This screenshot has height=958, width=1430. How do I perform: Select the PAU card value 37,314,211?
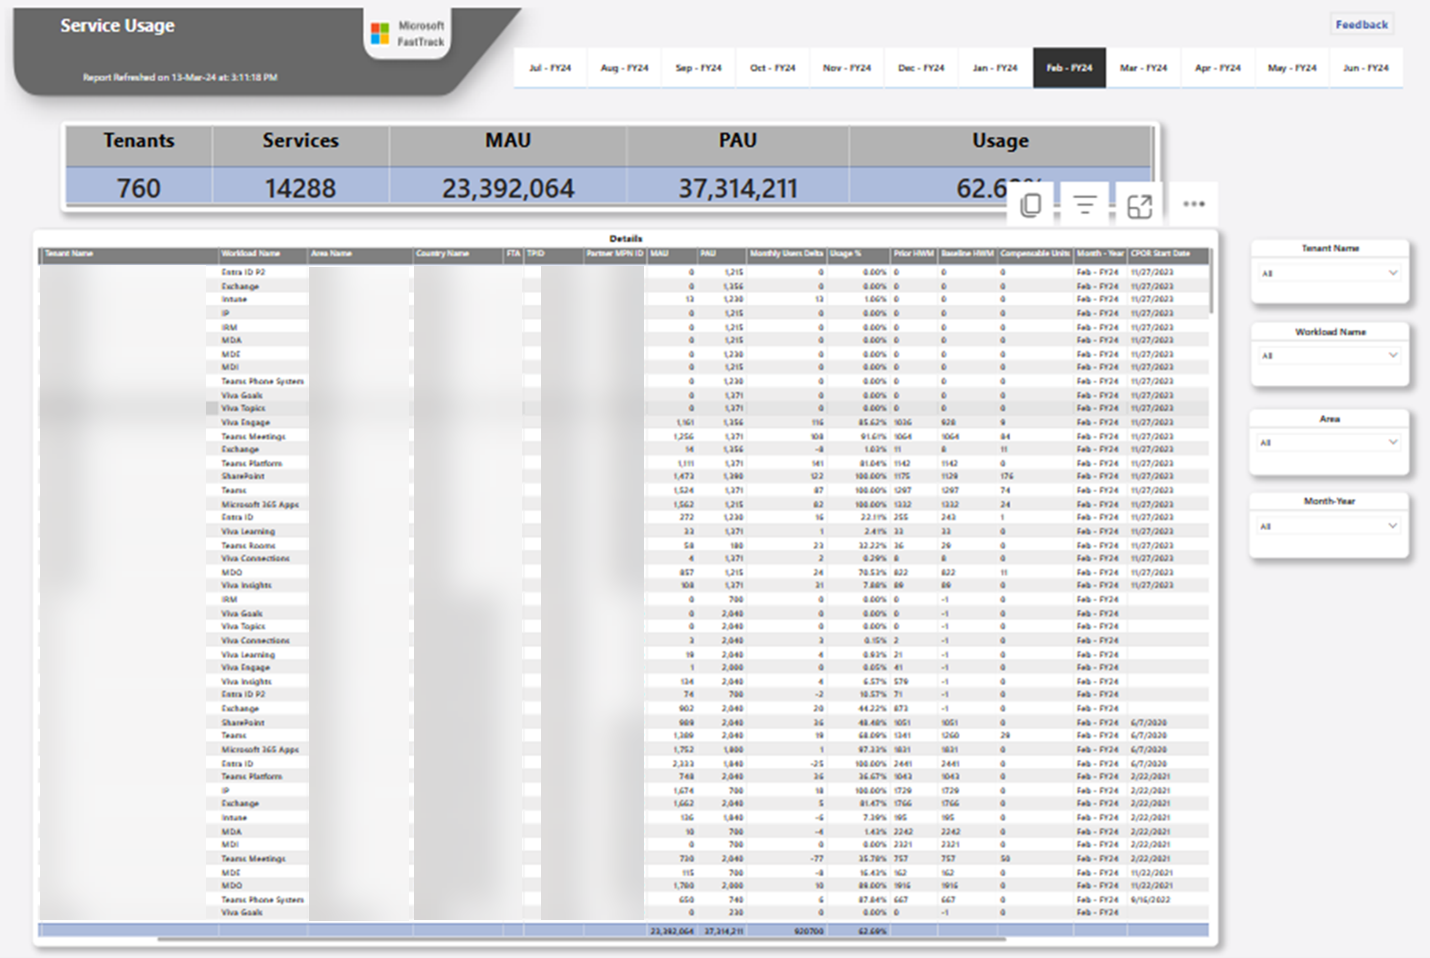point(738,188)
